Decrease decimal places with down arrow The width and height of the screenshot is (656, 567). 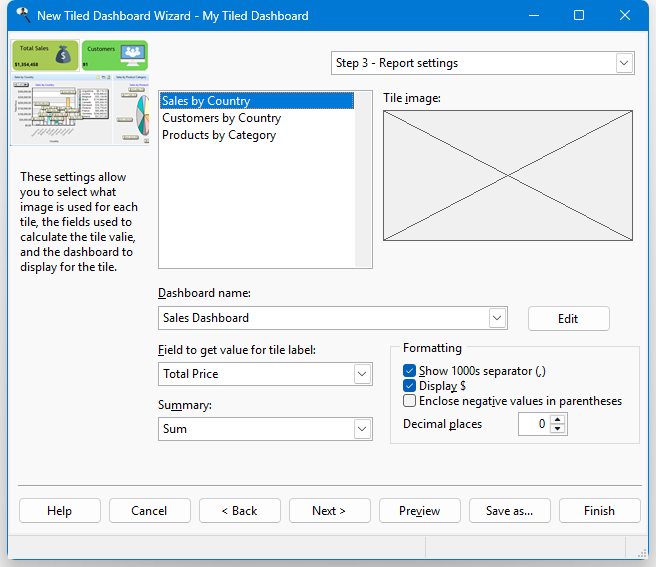(x=558, y=429)
